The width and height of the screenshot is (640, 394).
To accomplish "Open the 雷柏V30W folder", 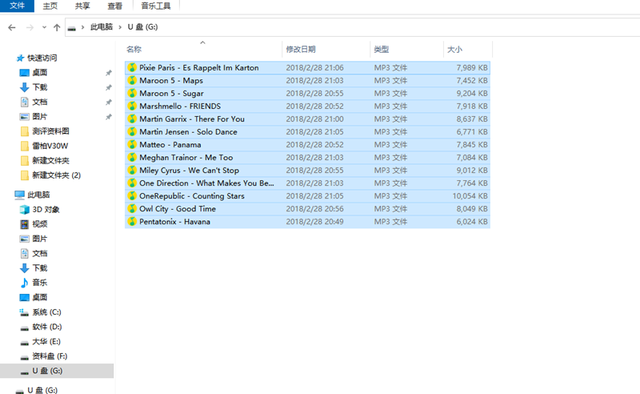I will pyautogui.click(x=50, y=146).
